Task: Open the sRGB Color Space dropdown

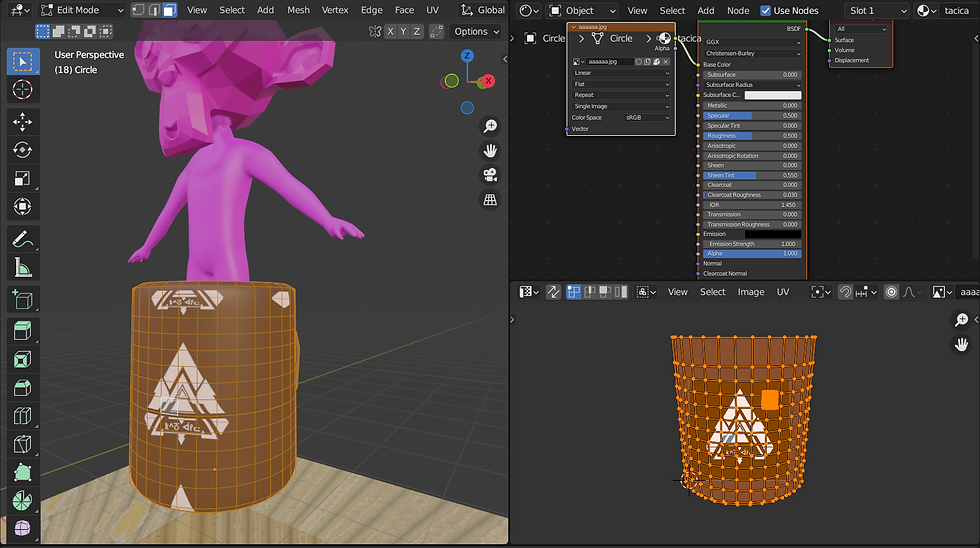Action: pos(646,117)
